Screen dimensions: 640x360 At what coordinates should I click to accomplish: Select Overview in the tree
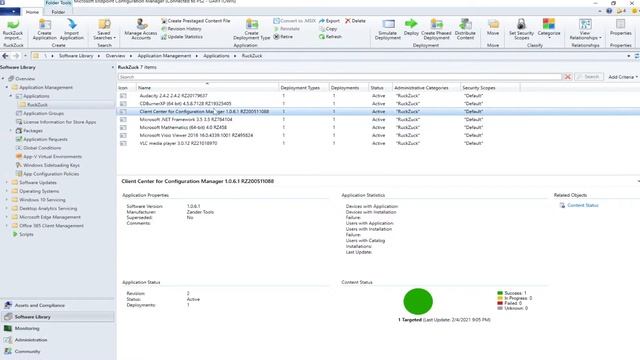(25, 79)
